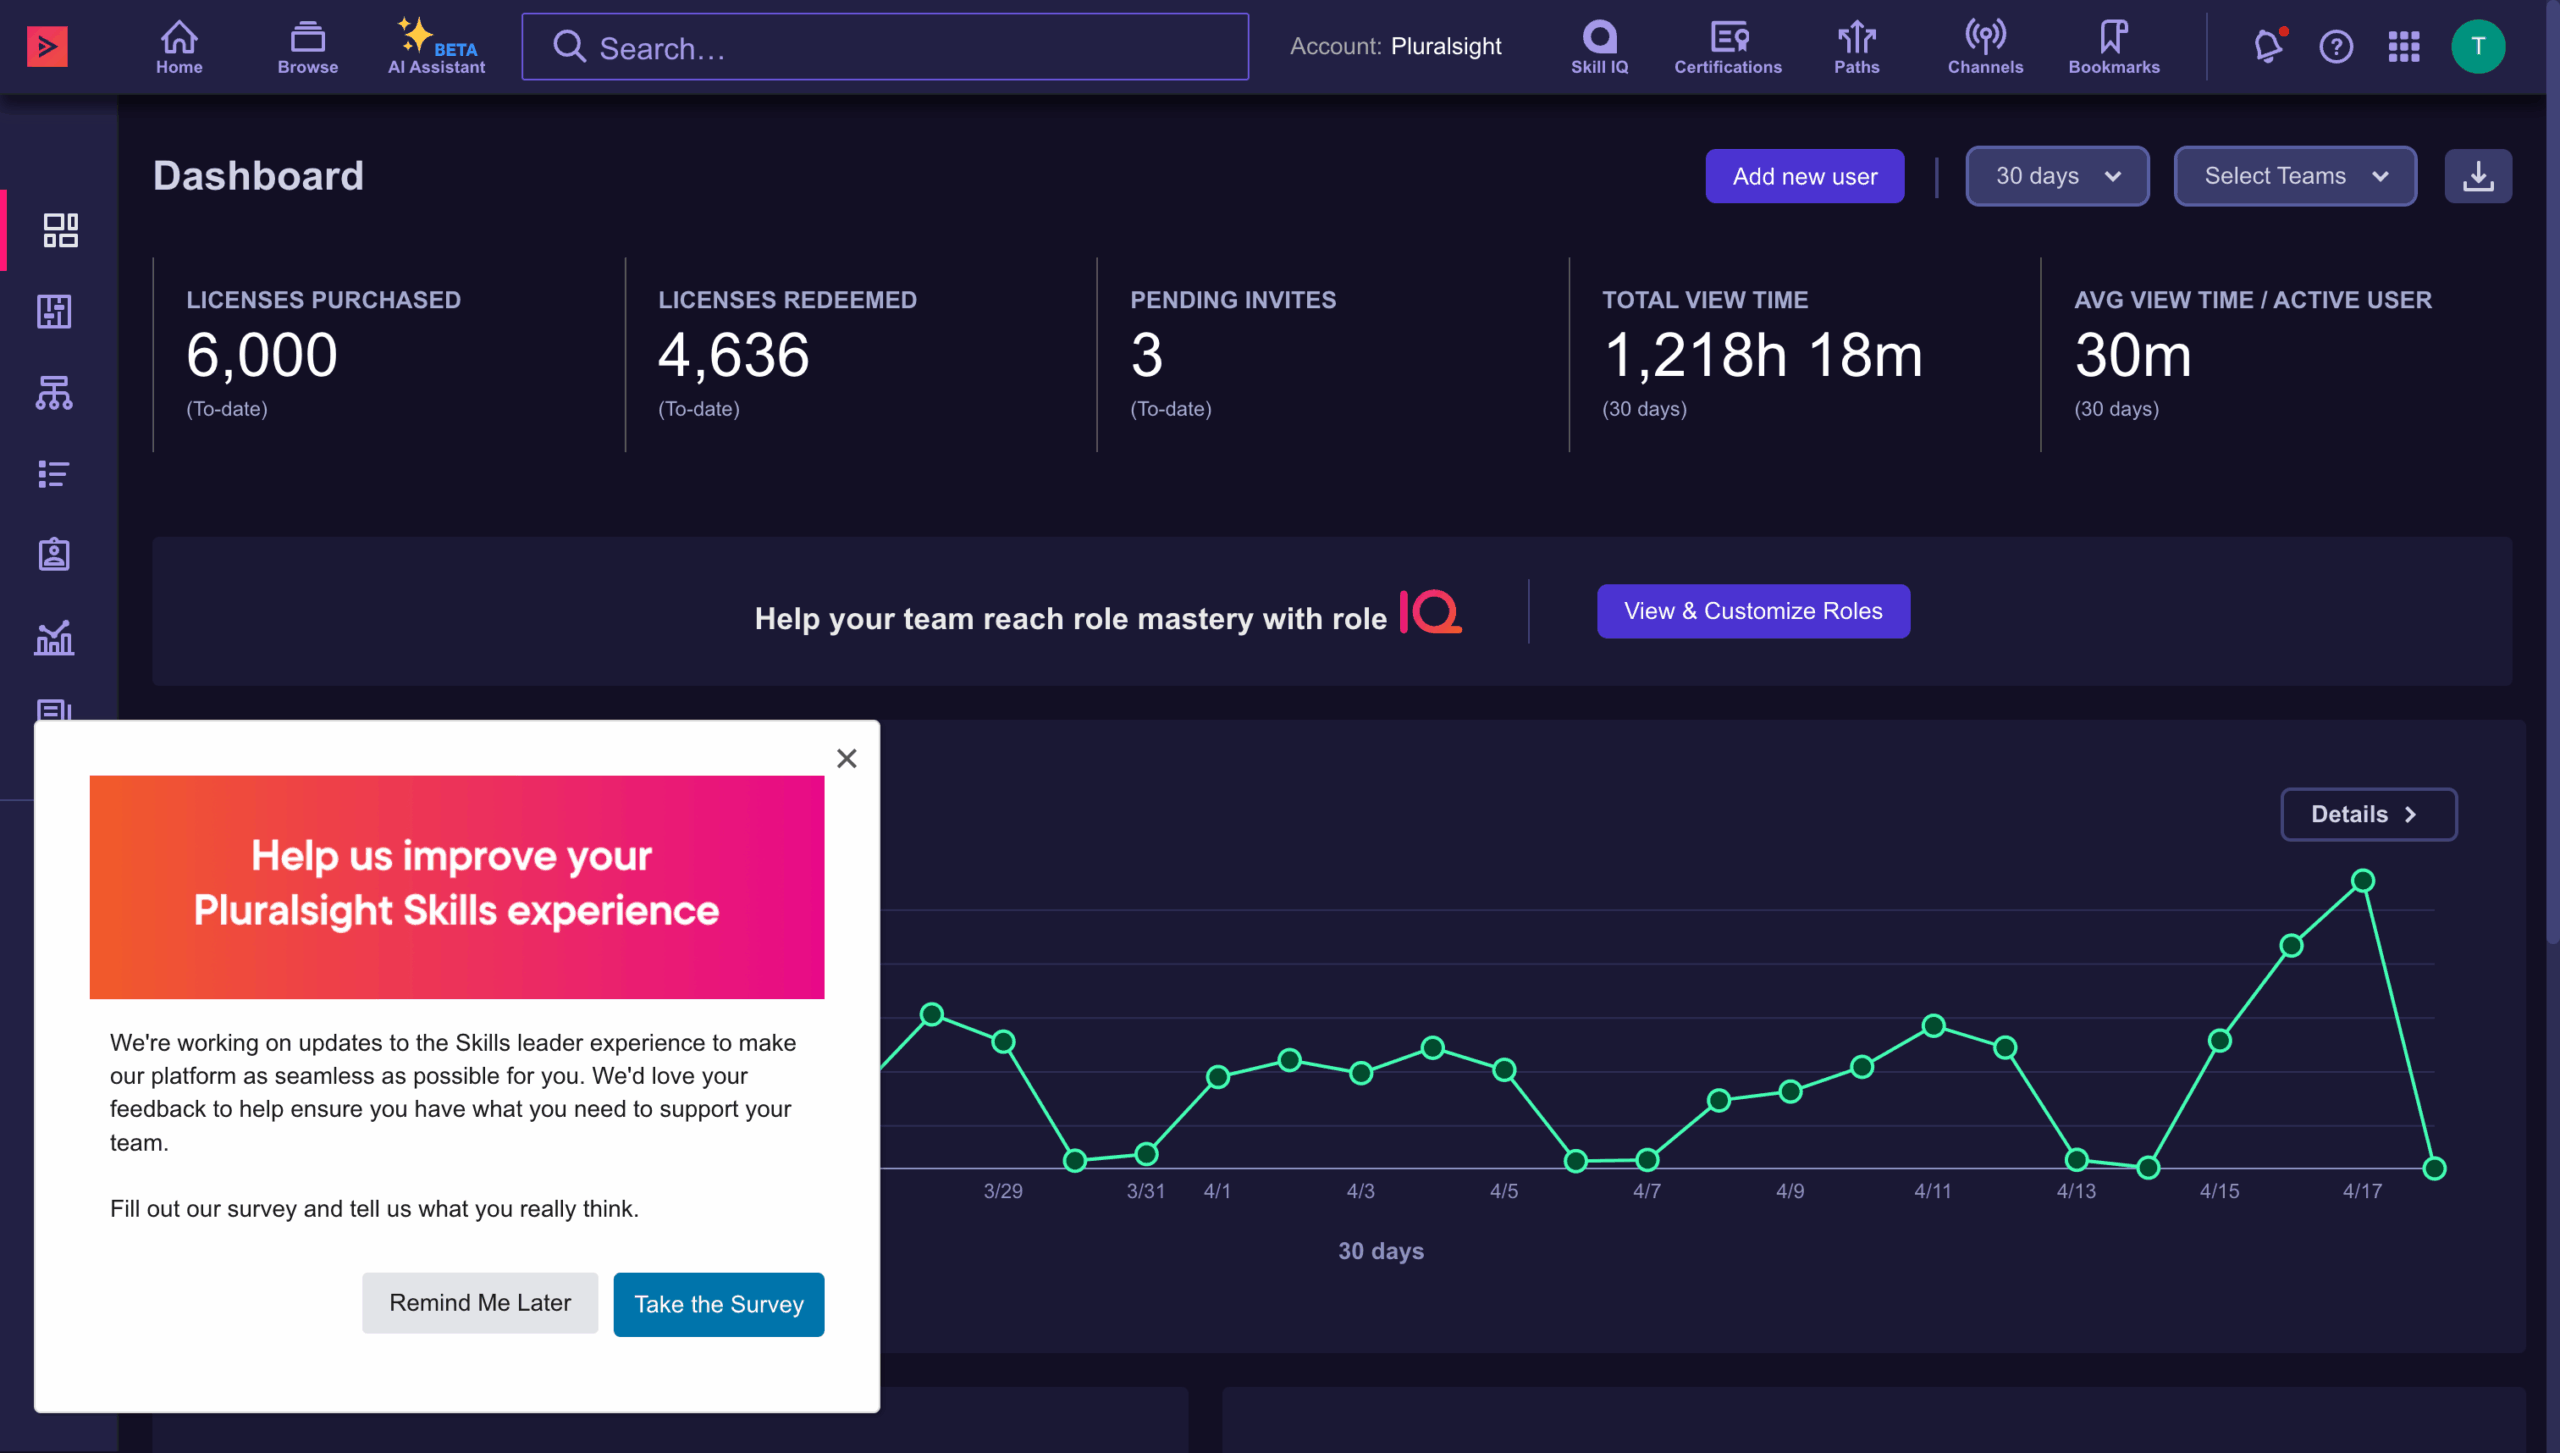Open the Skill IQ page
2560x1453 pixels.
coord(1599,47)
